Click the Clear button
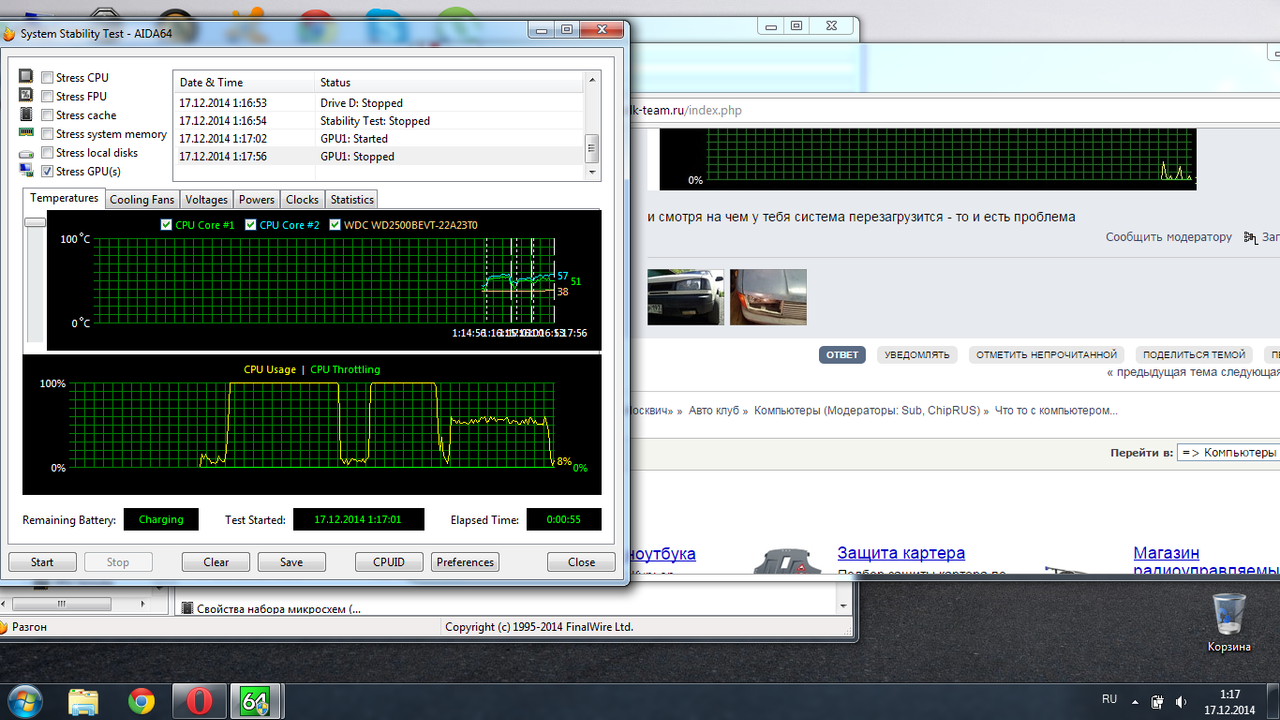 216,562
